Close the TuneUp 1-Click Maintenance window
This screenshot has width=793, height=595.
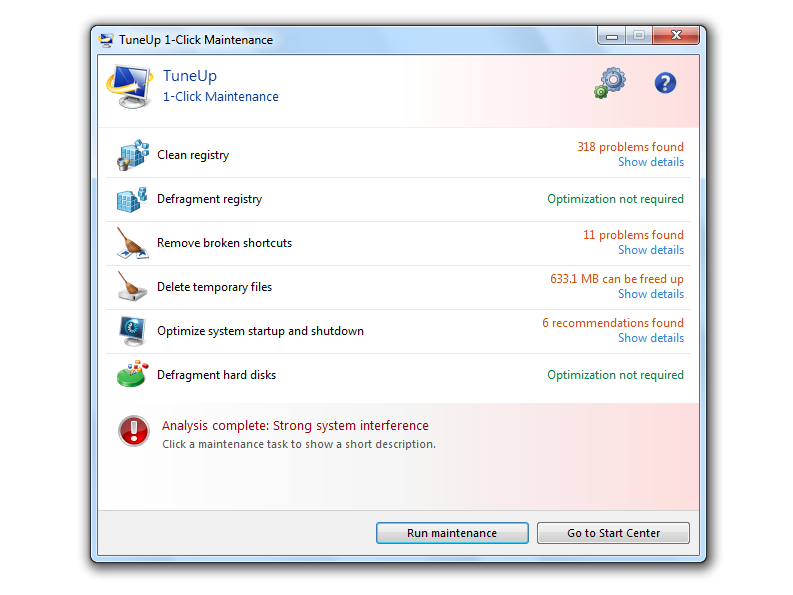point(676,35)
